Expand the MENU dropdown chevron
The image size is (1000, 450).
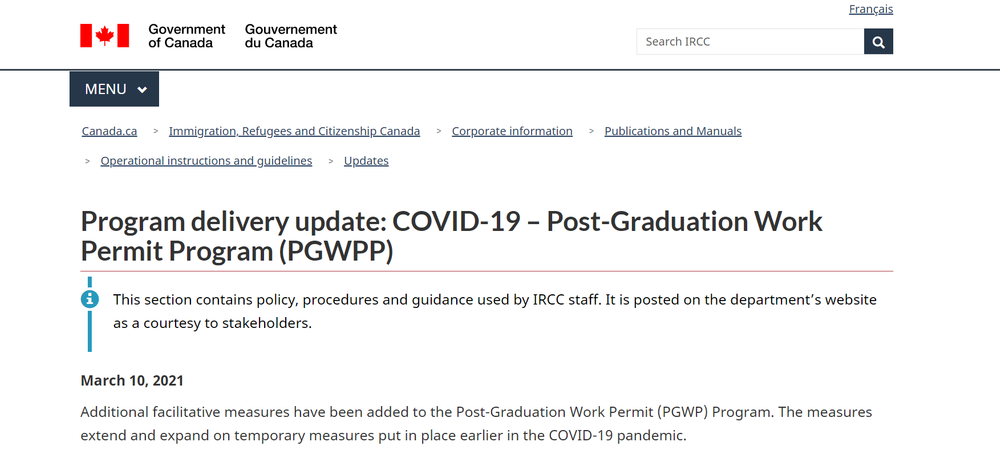[142, 90]
